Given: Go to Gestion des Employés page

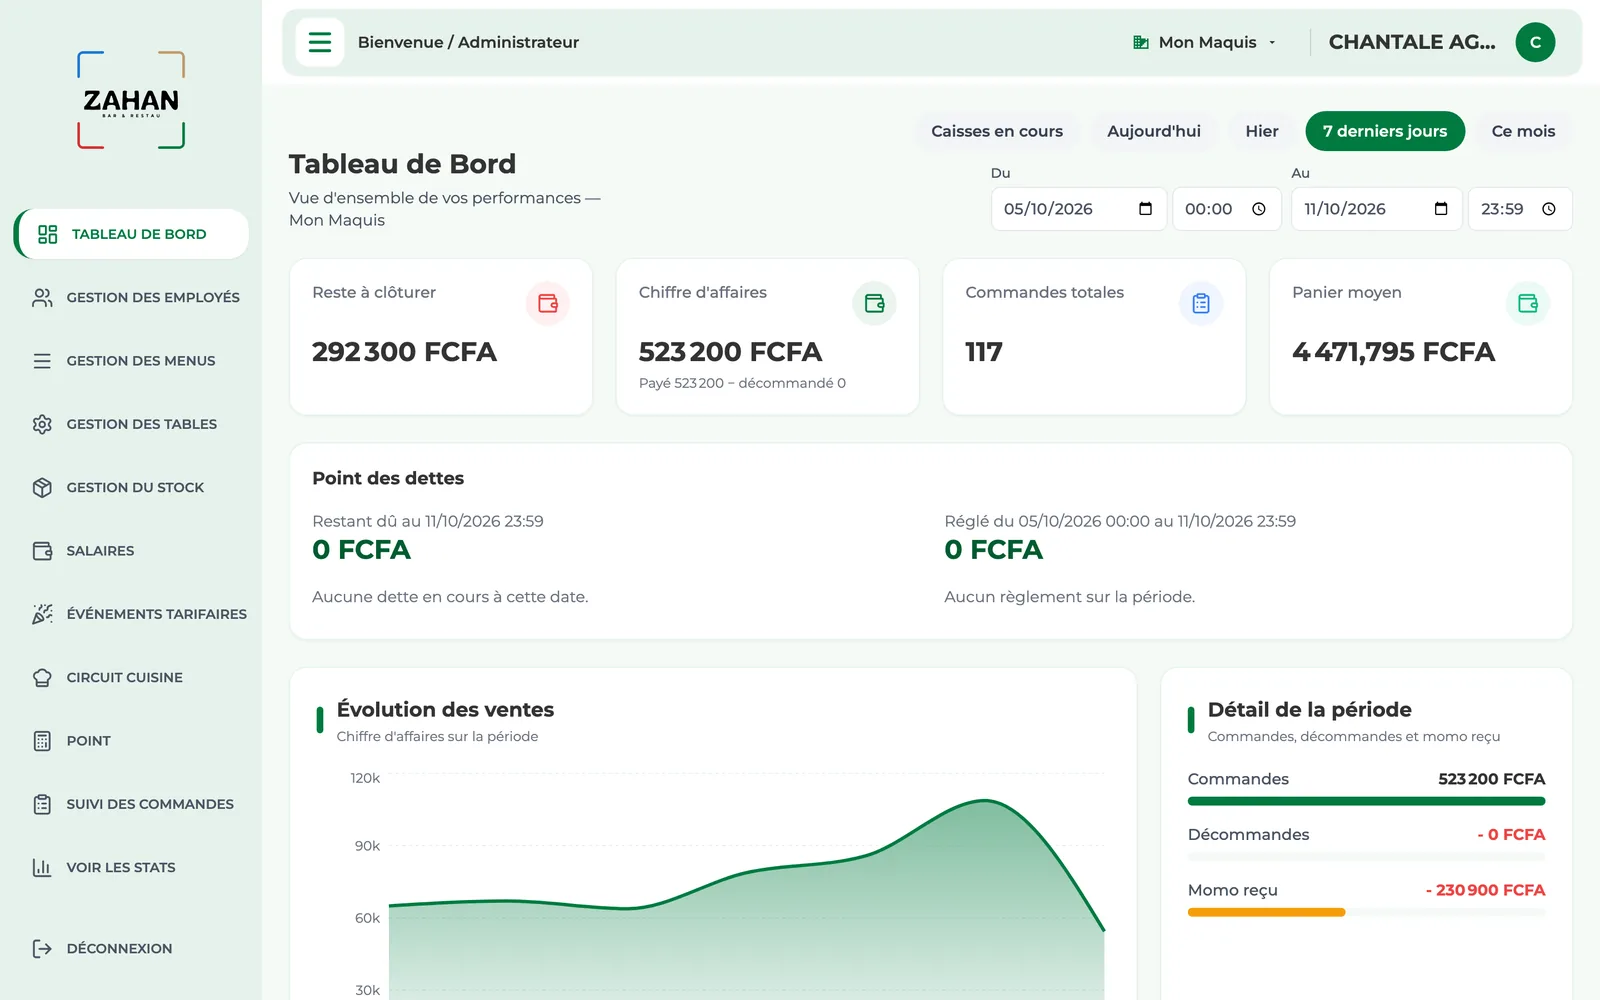Looking at the screenshot, I should [131, 297].
